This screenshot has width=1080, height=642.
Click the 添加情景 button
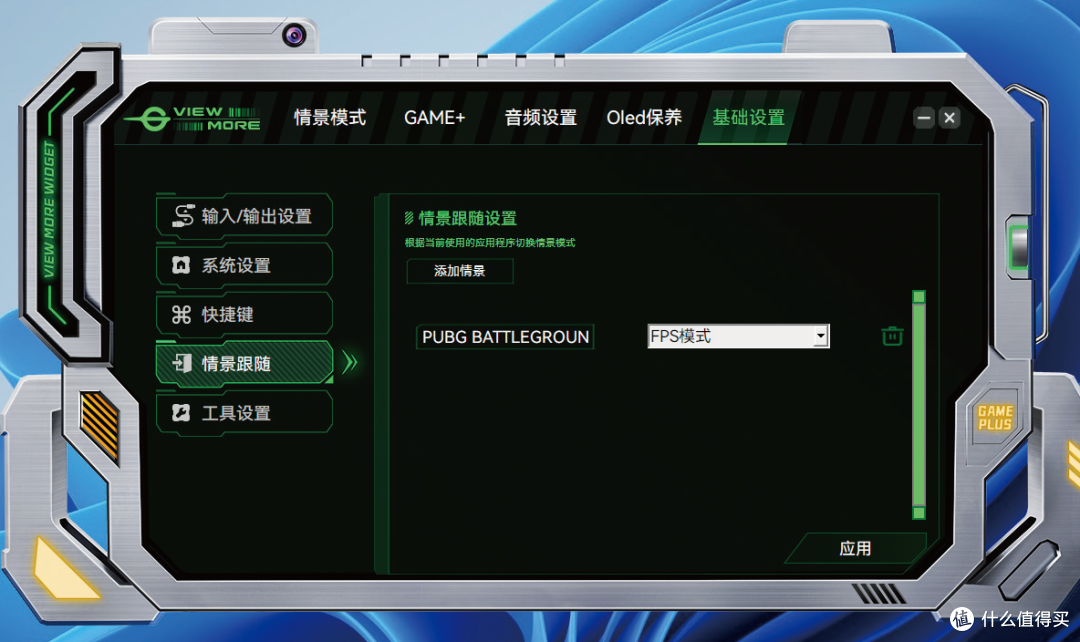(459, 271)
